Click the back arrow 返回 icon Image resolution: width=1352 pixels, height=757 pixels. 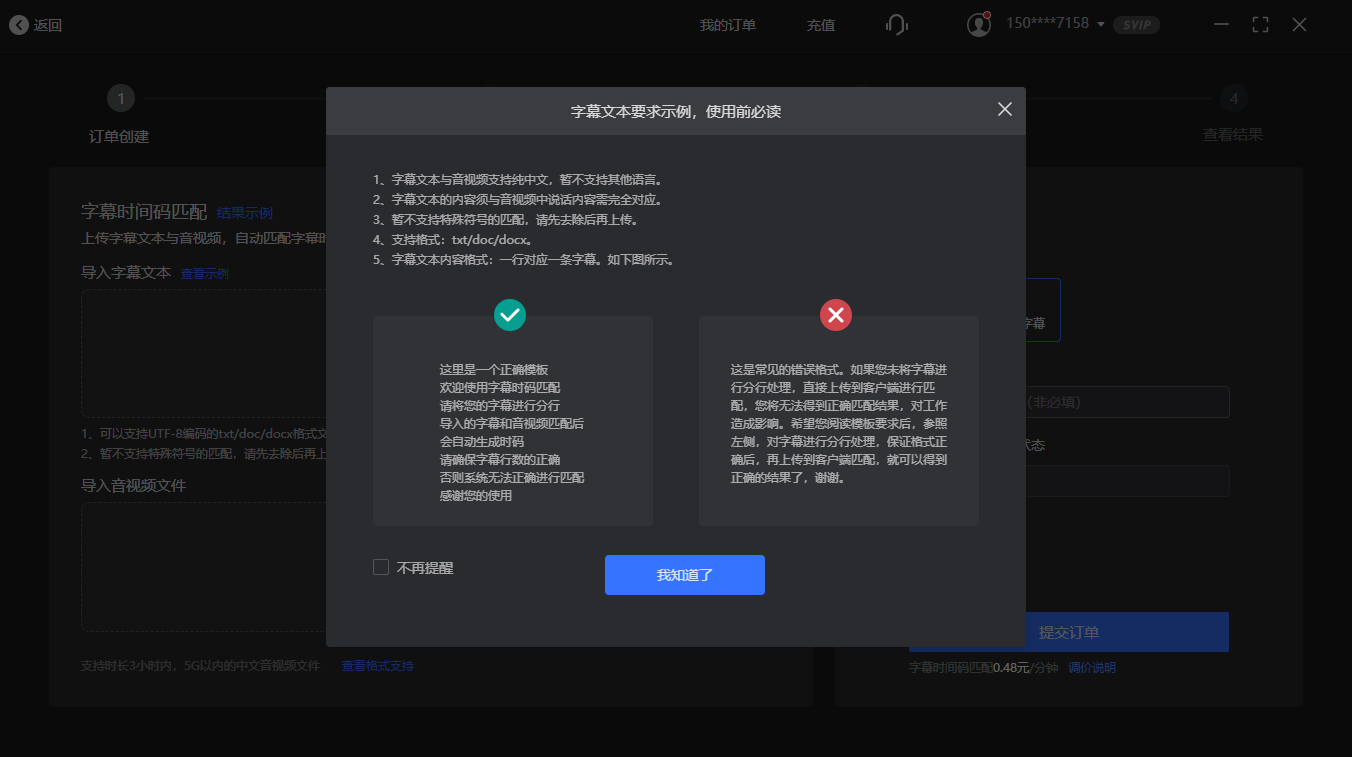tap(20, 25)
